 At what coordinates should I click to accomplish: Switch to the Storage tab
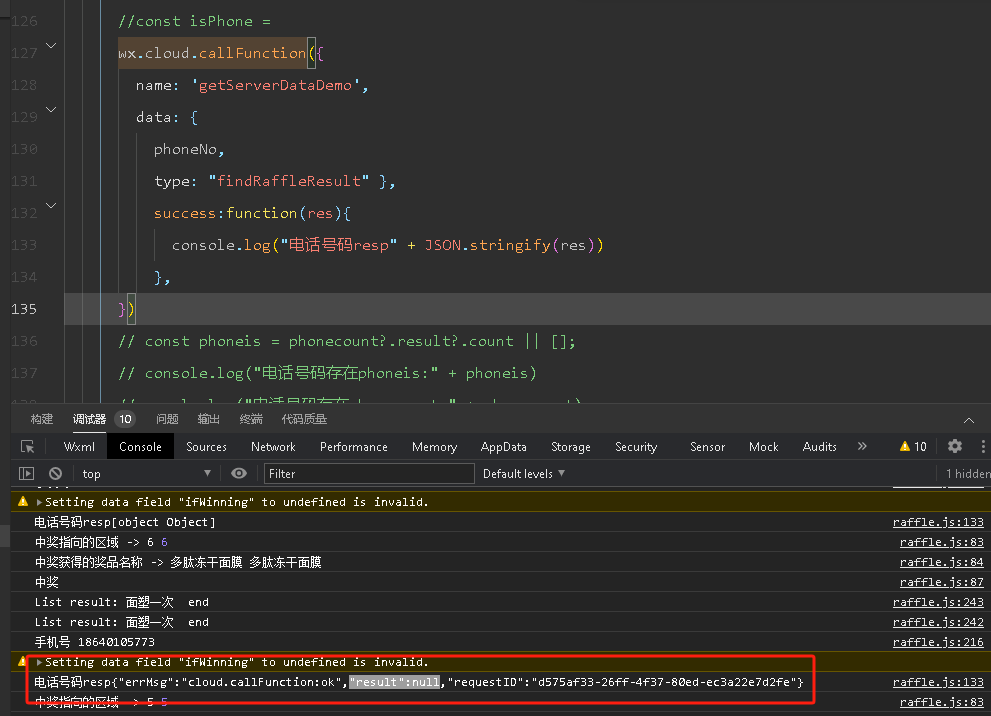tap(571, 447)
